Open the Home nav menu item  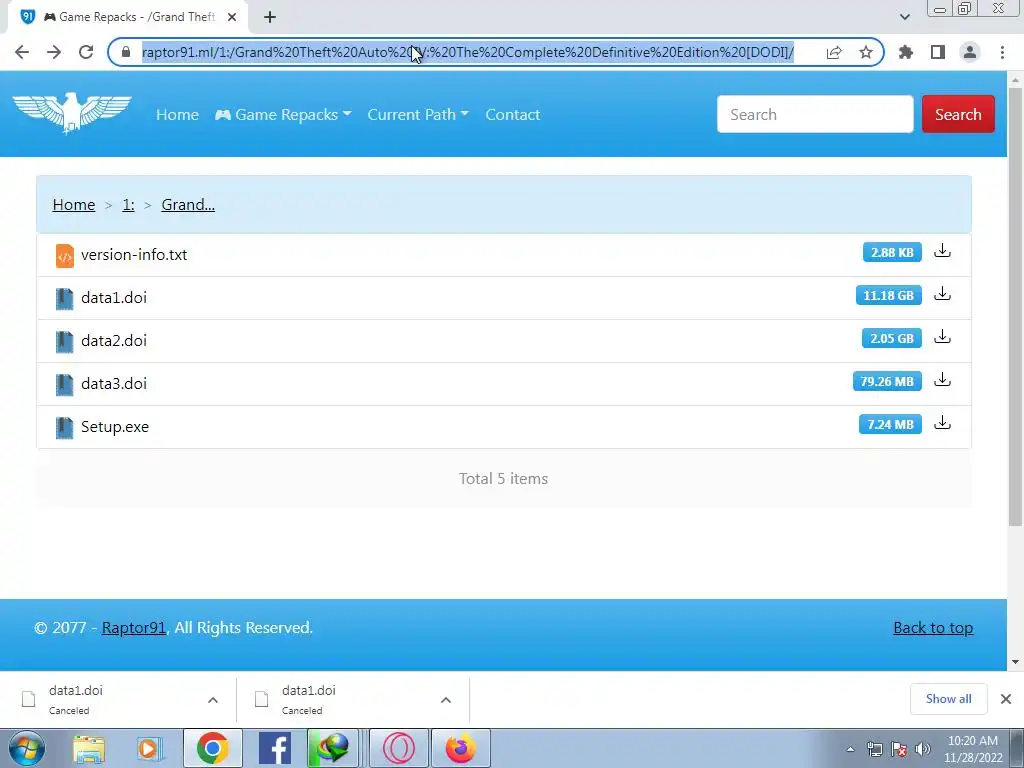pyautogui.click(x=177, y=114)
